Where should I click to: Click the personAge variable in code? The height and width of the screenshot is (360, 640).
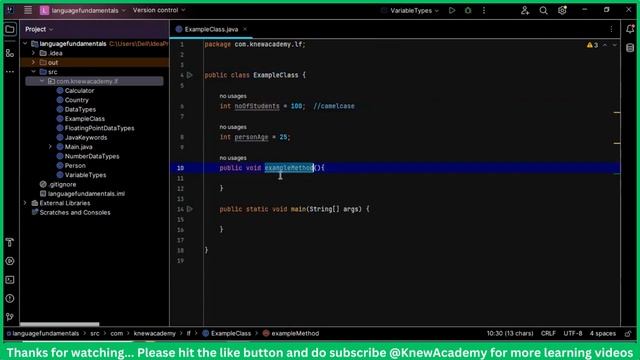[251, 137]
